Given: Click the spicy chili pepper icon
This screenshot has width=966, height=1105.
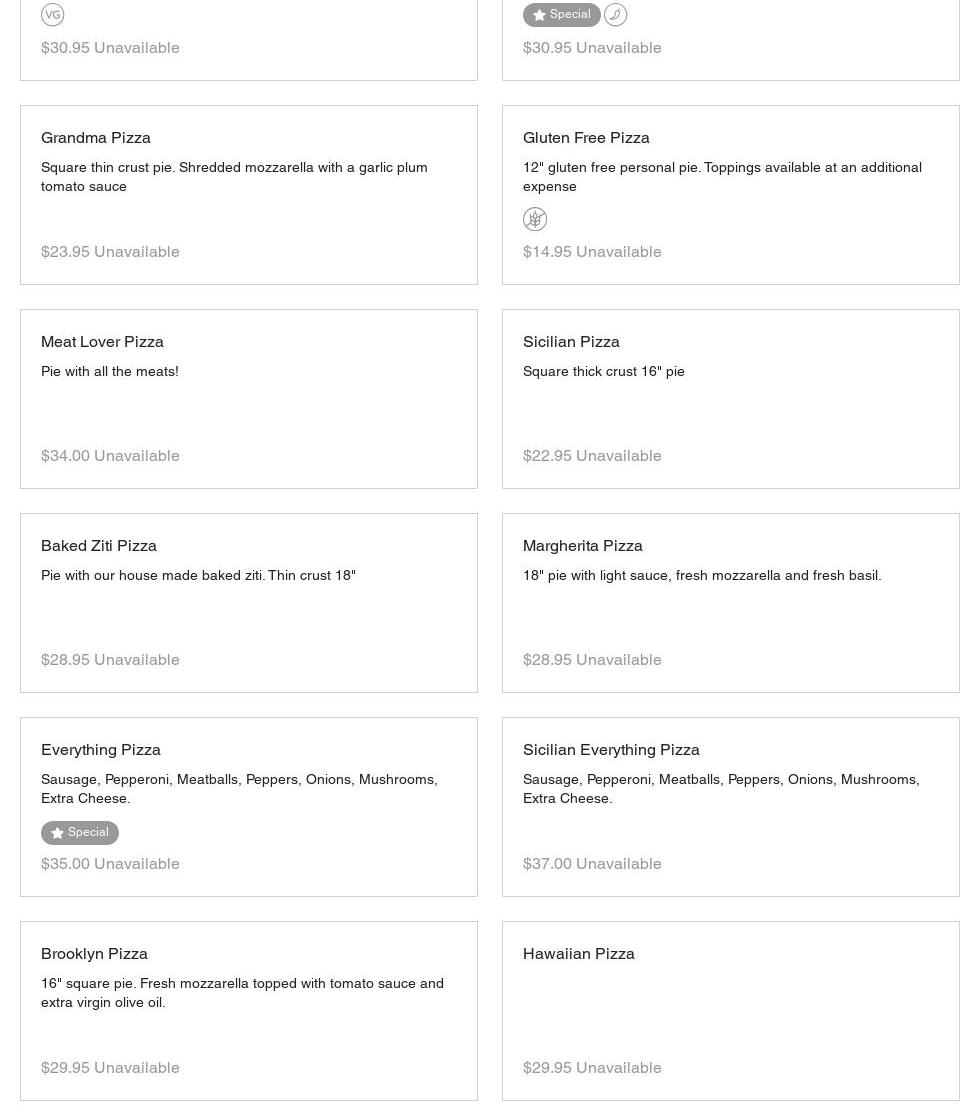Looking at the screenshot, I should pos(615,15).
